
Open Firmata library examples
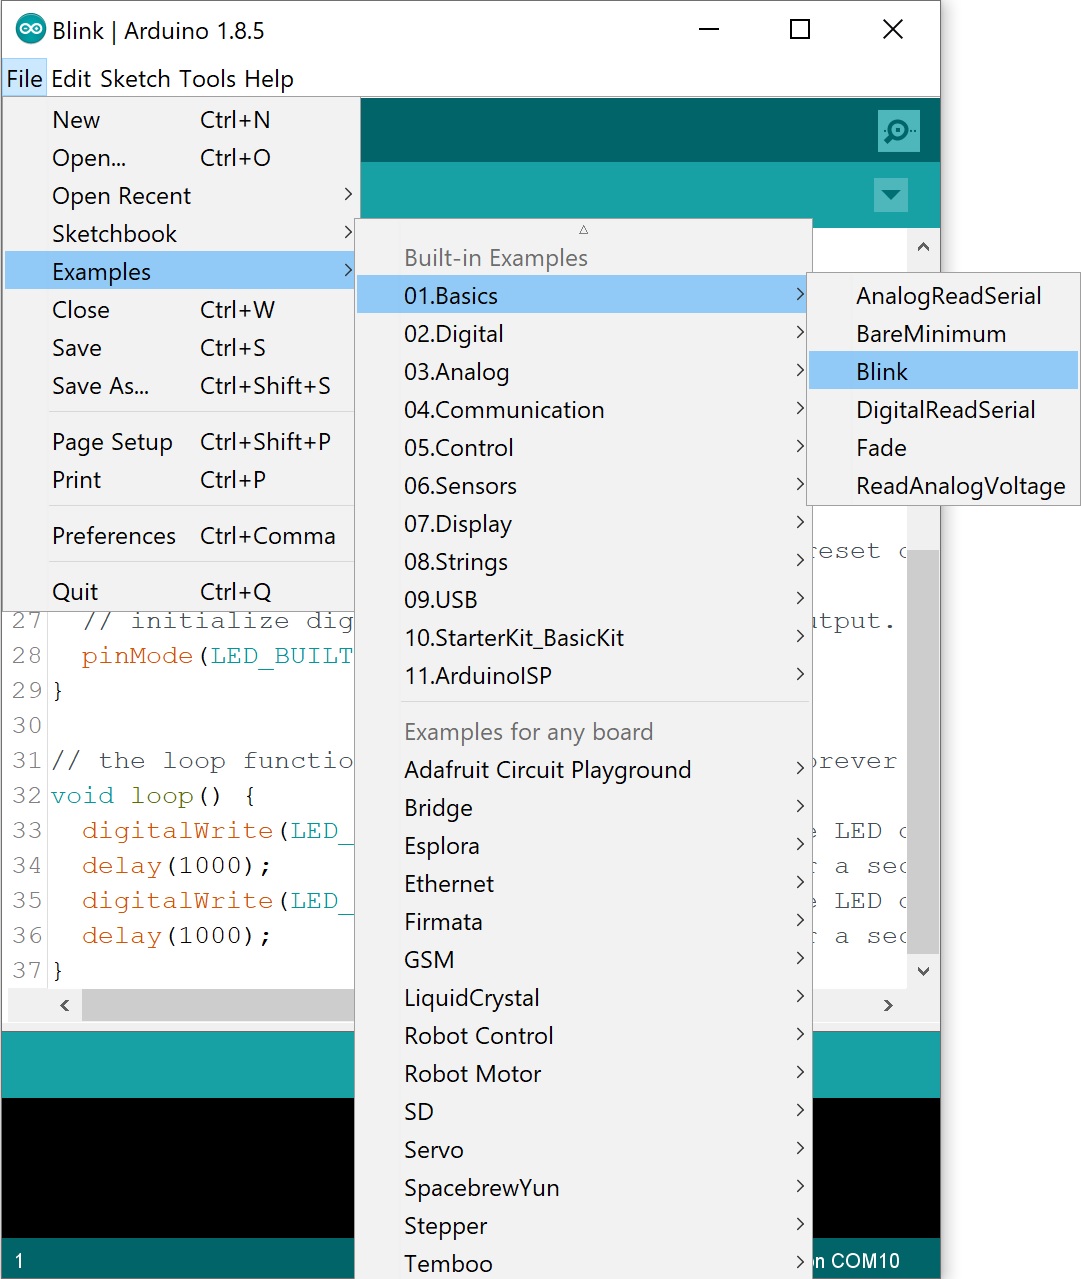pyautogui.click(x=583, y=922)
